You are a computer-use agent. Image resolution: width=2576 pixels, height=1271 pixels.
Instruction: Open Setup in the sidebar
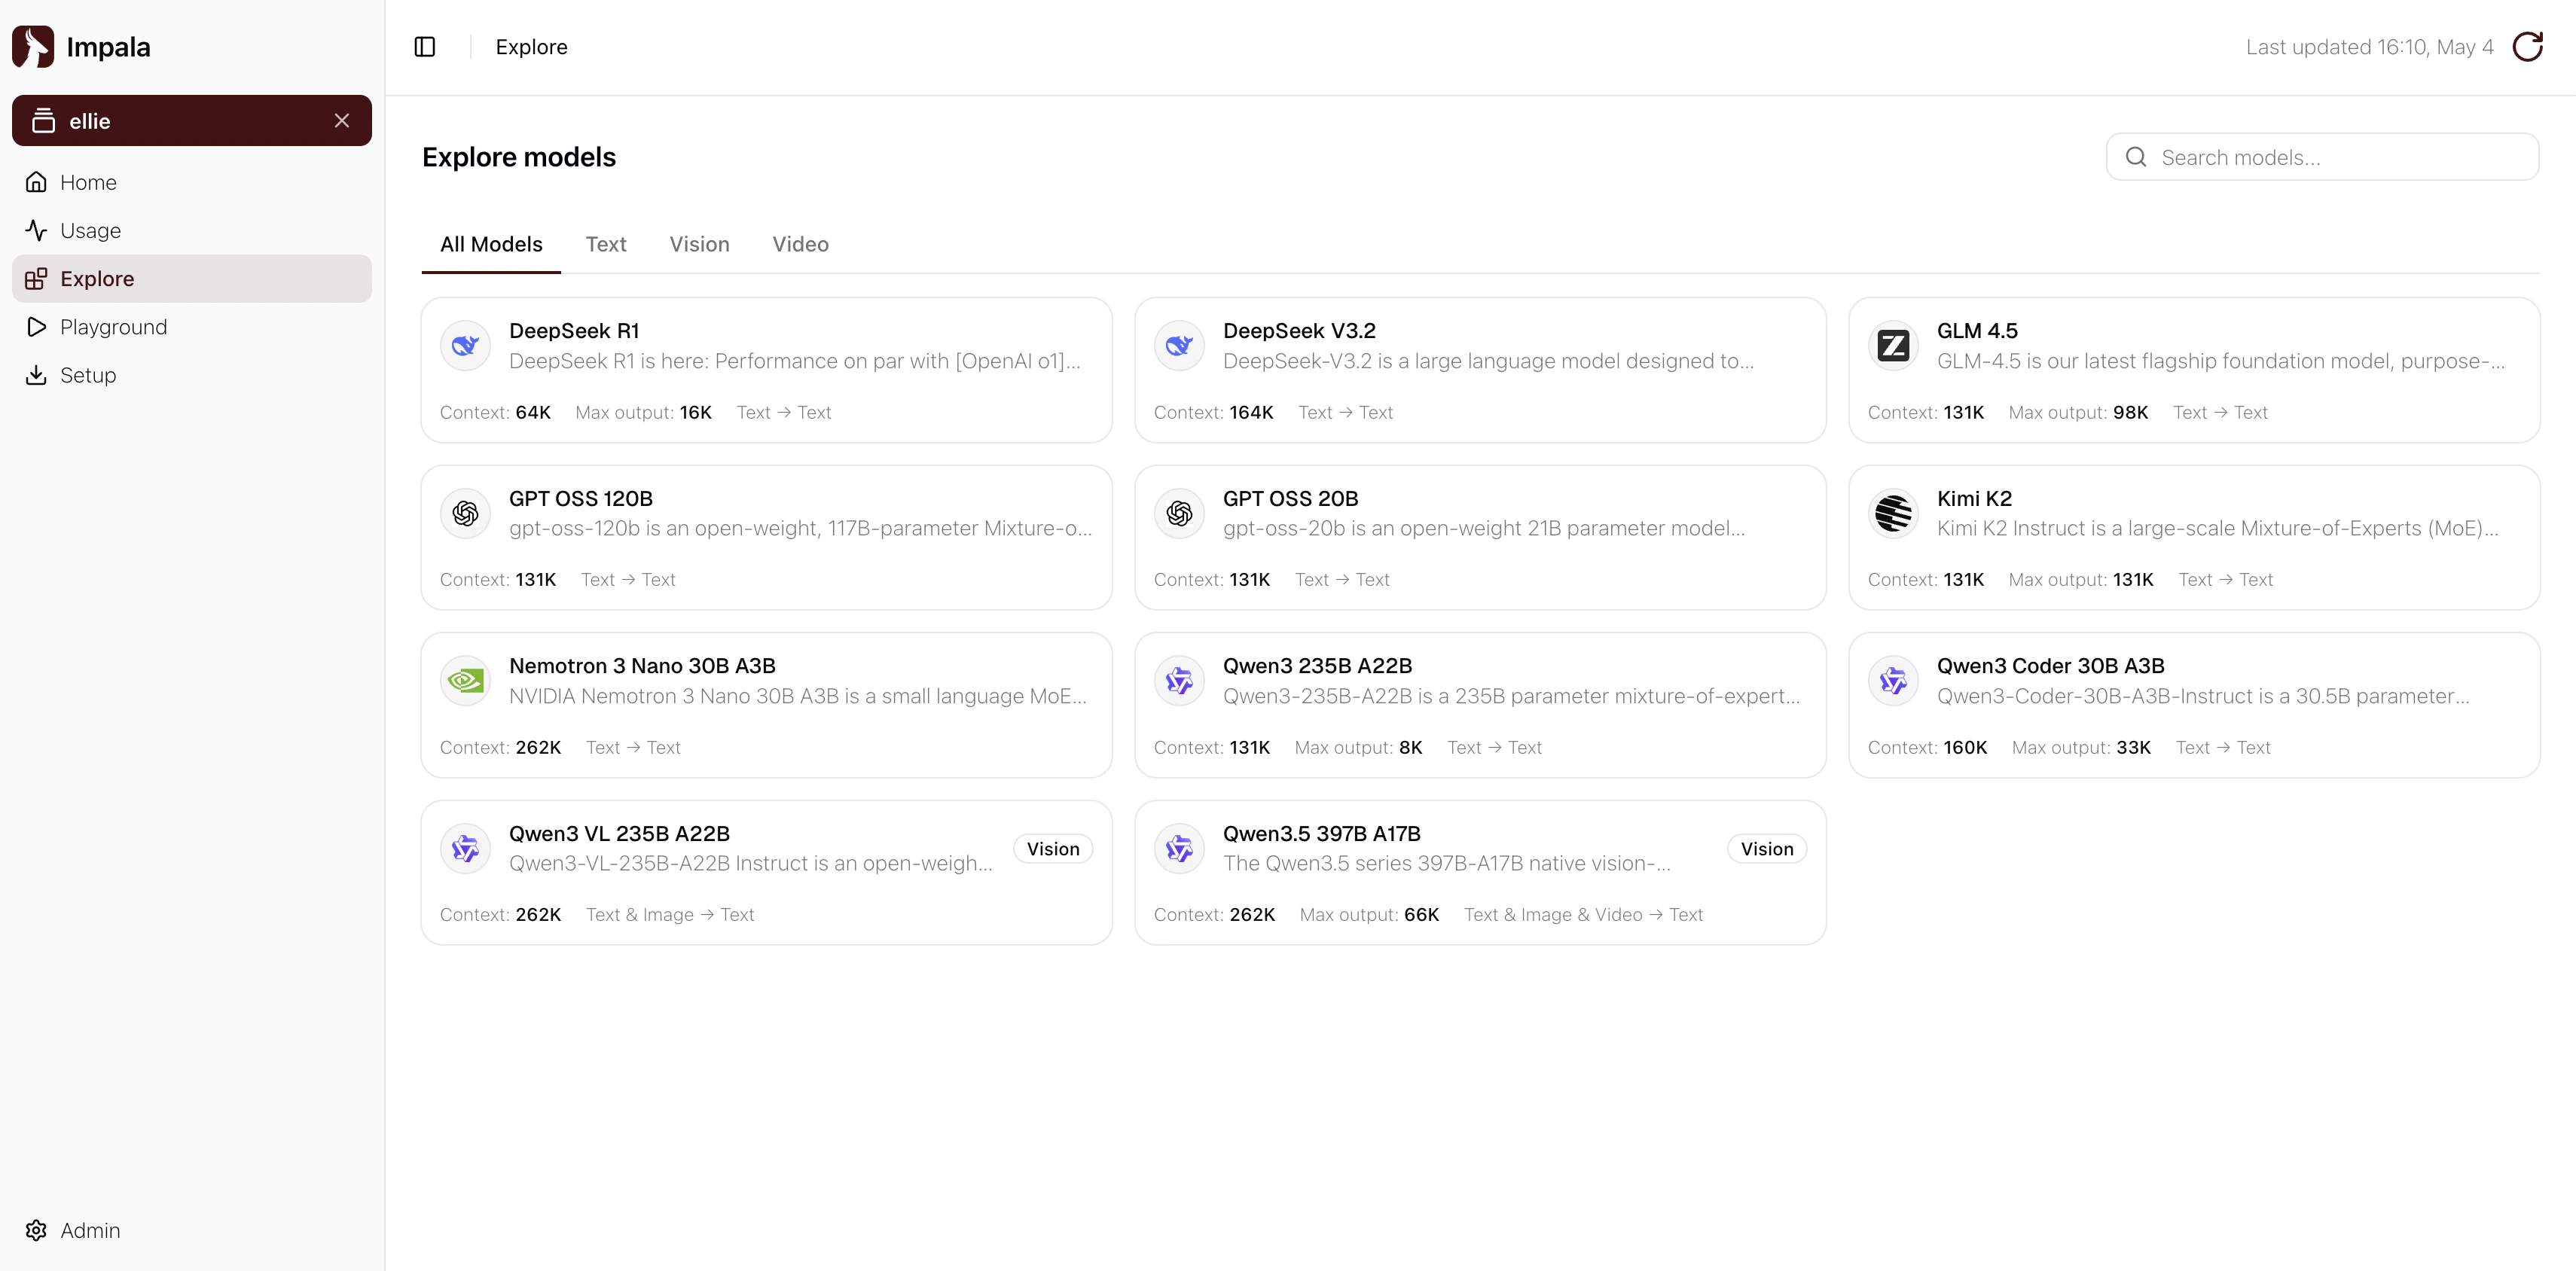[192, 375]
